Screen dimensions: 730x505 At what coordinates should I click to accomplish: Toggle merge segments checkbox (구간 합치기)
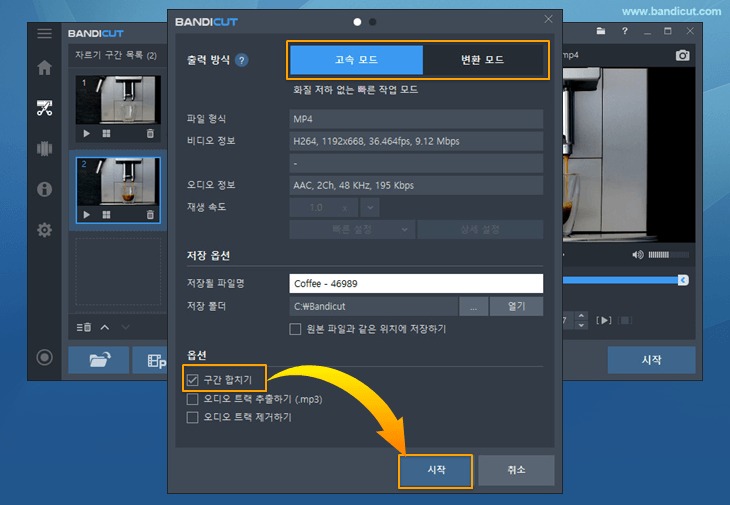[192, 380]
